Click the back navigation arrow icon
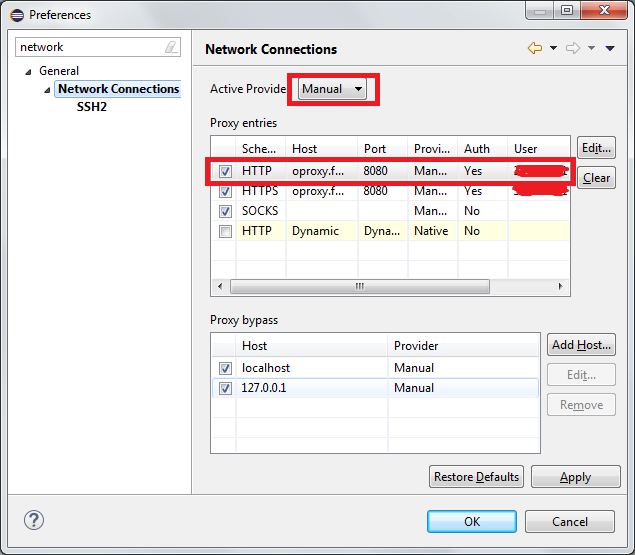The width and height of the screenshot is (635, 555). point(535,48)
